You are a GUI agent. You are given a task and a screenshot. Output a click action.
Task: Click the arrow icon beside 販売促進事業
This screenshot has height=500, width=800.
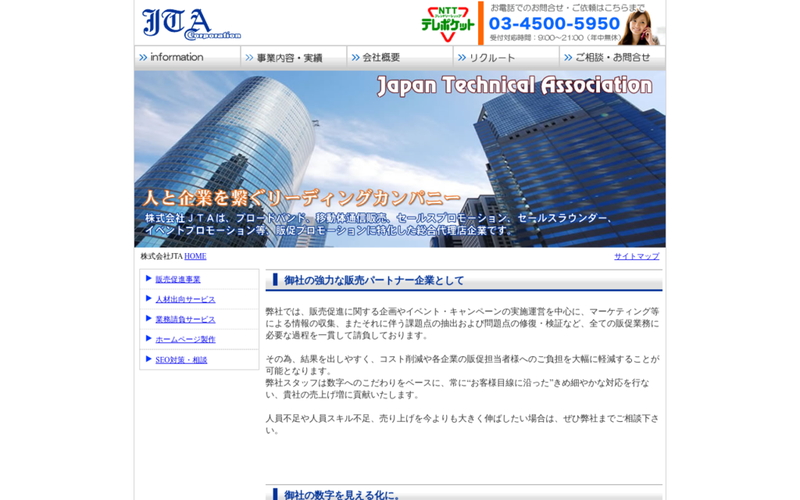pos(149,279)
